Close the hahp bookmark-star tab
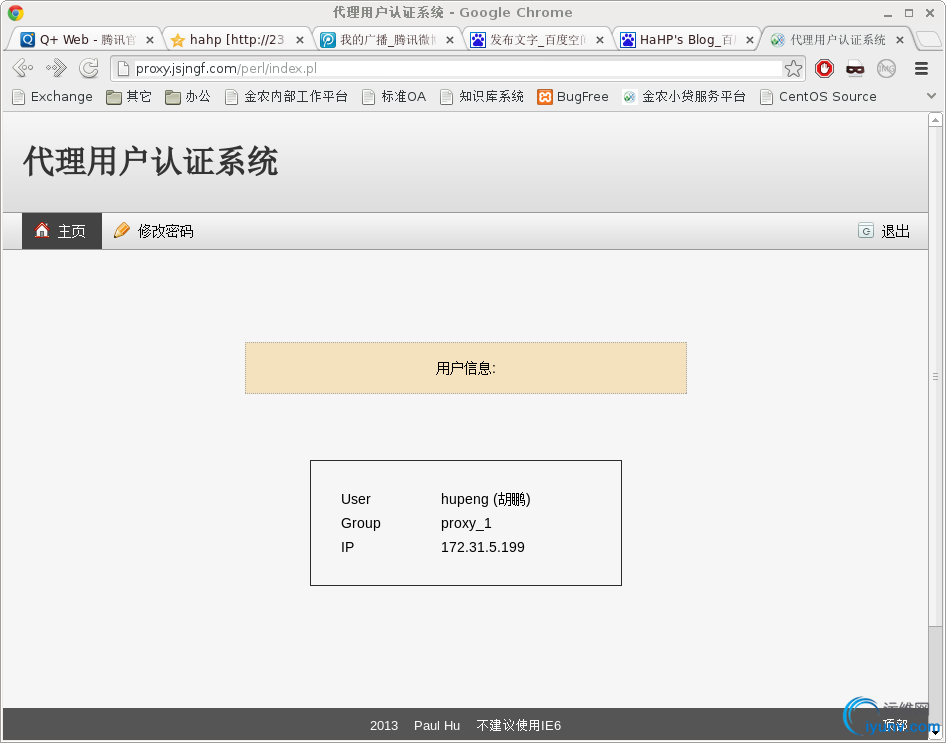The width and height of the screenshot is (946, 743). [x=300, y=40]
